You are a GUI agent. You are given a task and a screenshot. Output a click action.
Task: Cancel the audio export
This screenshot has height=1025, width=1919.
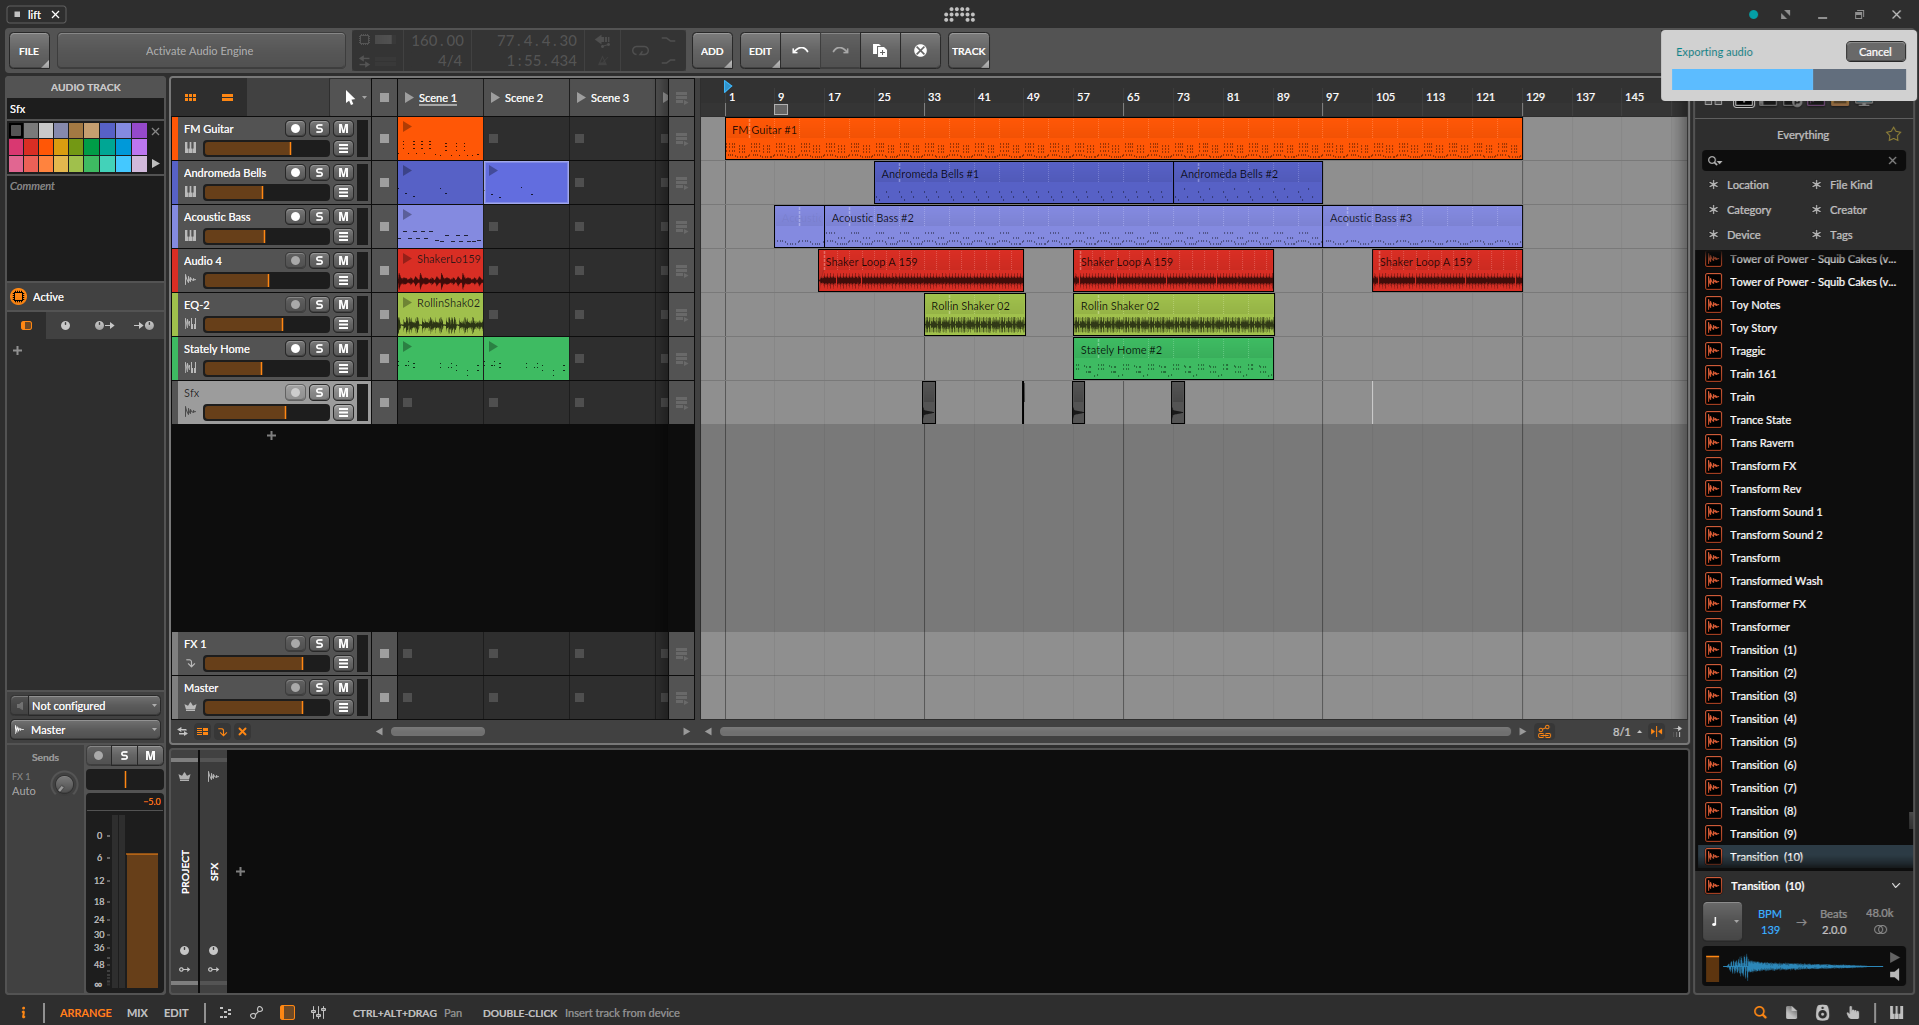click(x=1875, y=52)
